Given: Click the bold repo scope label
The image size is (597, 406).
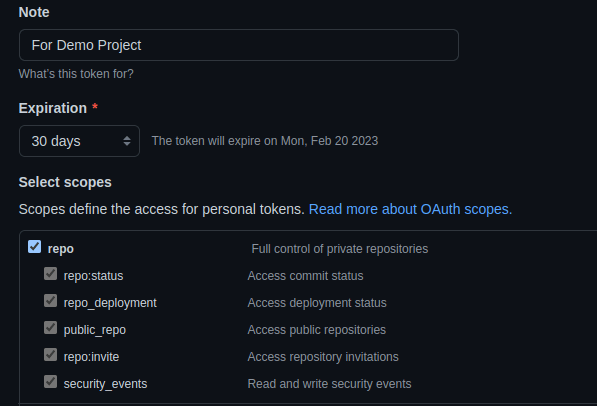Looking at the screenshot, I should click(61, 249).
